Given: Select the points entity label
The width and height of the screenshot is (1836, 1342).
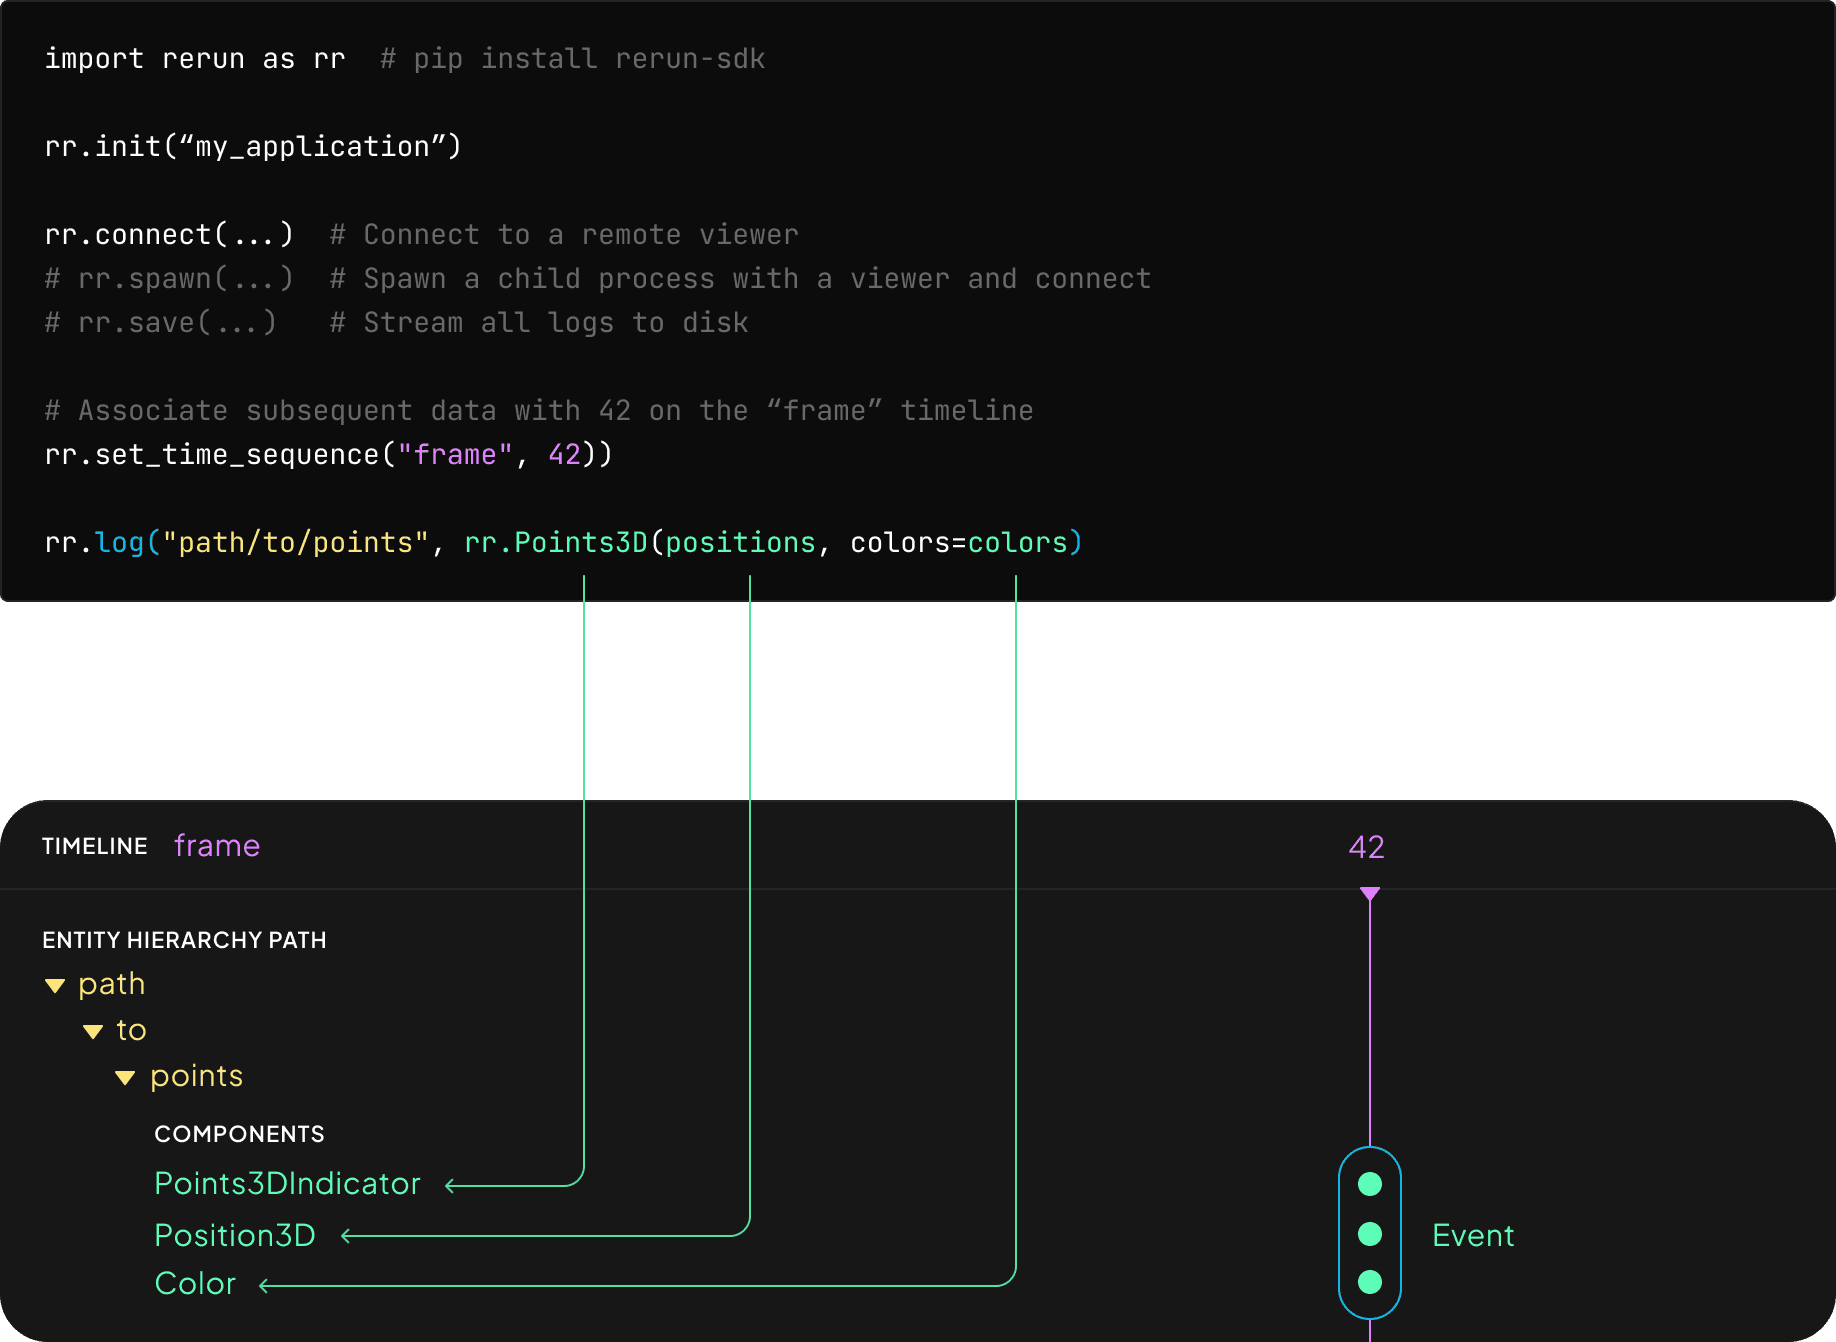Looking at the screenshot, I should [197, 1076].
